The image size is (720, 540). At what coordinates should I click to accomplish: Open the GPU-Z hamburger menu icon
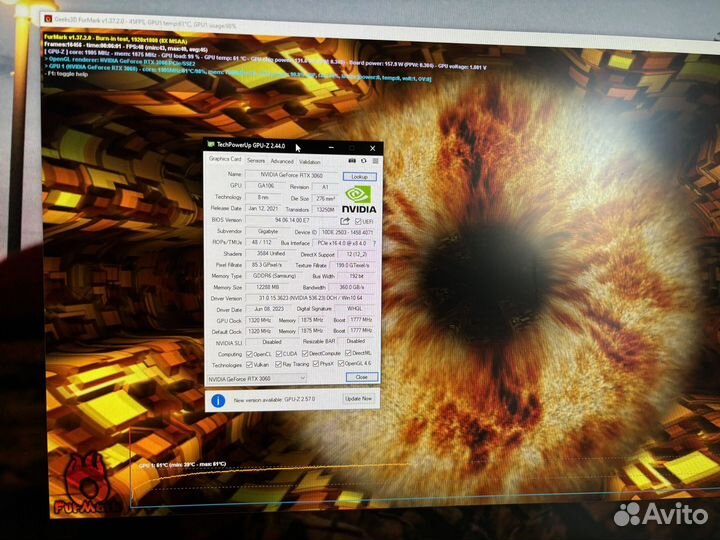click(375, 161)
